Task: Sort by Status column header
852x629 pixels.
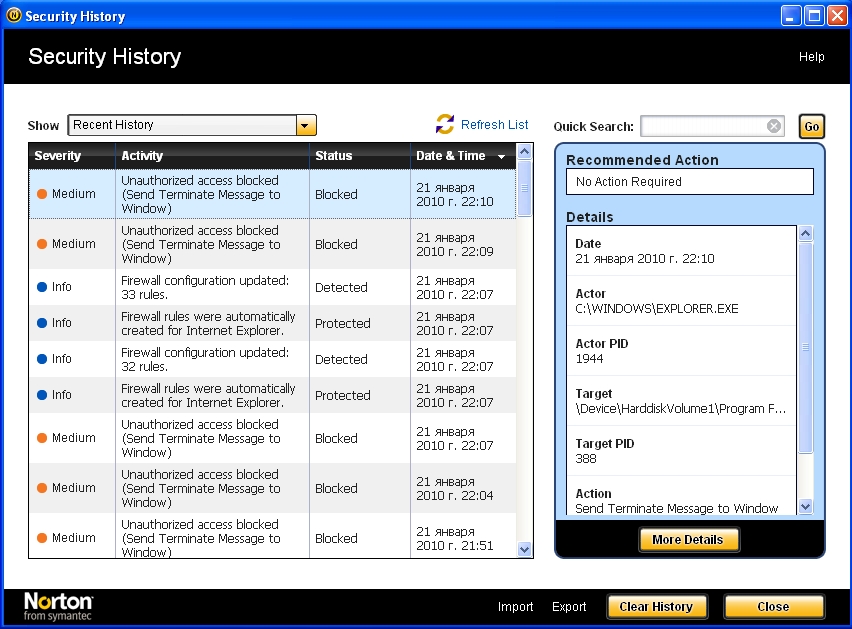Action: tap(360, 156)
